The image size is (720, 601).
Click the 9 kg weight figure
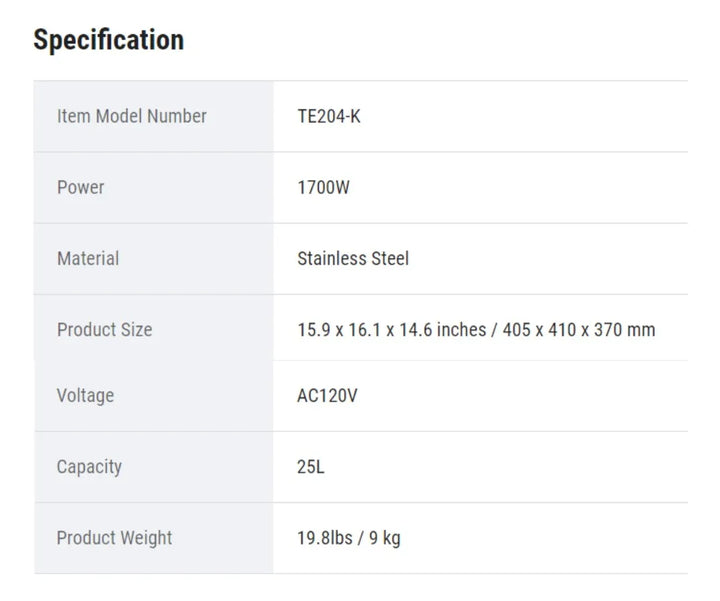click(x=385, y=537)
